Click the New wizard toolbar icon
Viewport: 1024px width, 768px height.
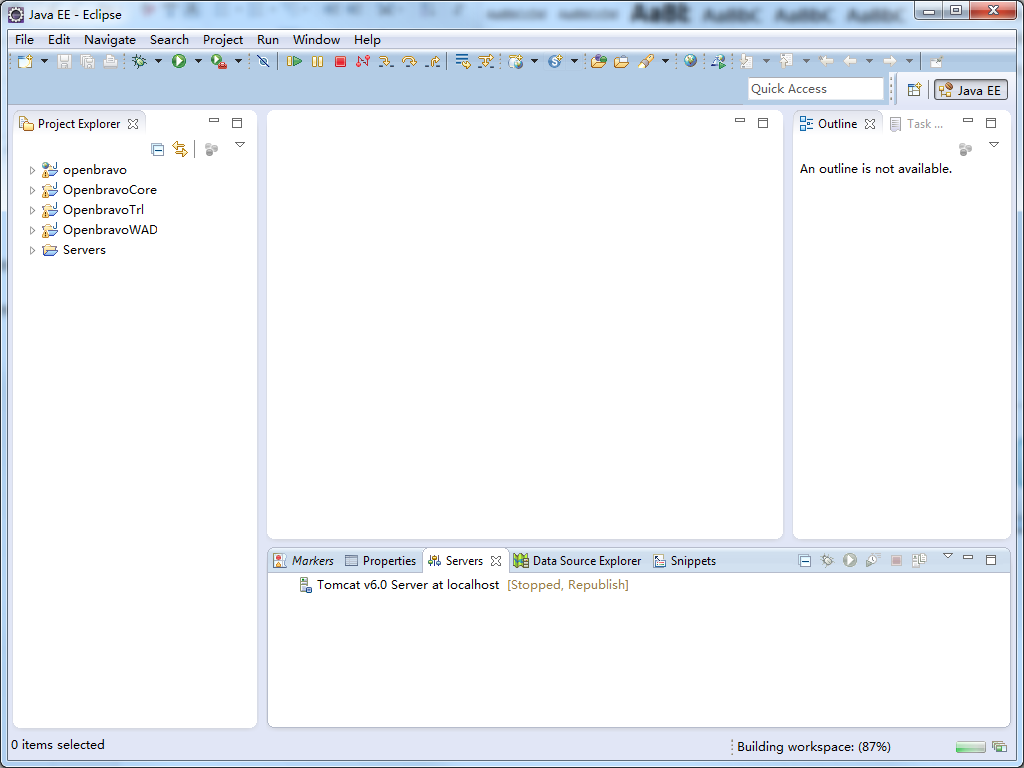point(25,61)
